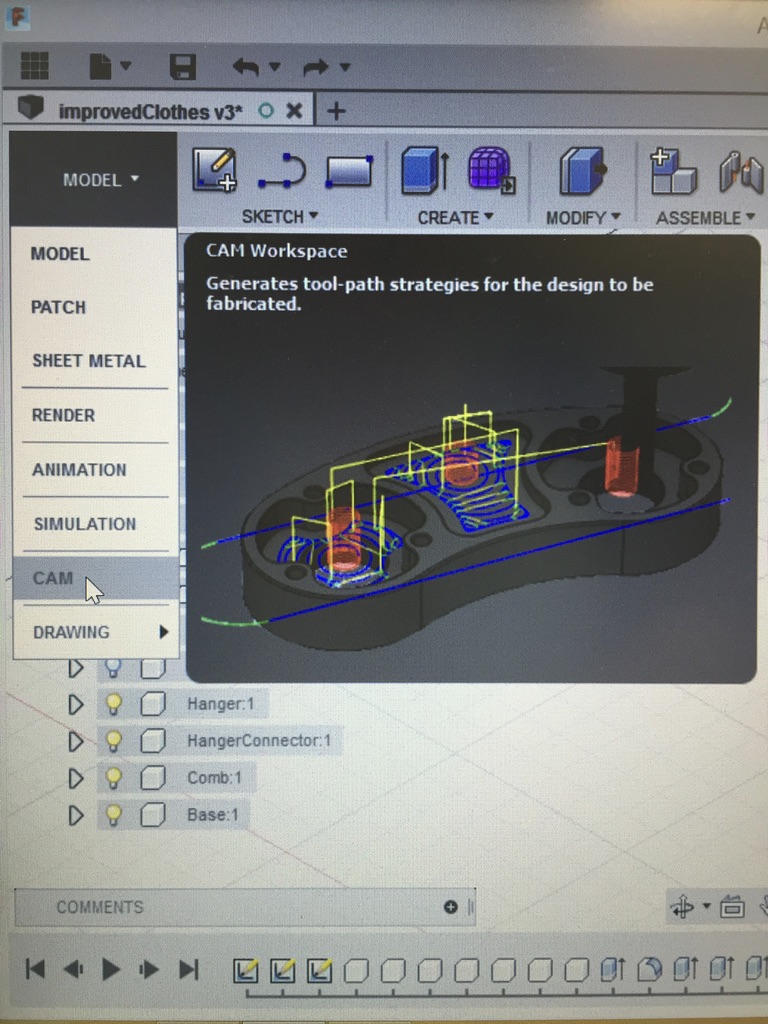The image size is (768, 1024).
Task: Choose CAM workspace from the list
Action: pyautogui.click(x=95, y=579)
